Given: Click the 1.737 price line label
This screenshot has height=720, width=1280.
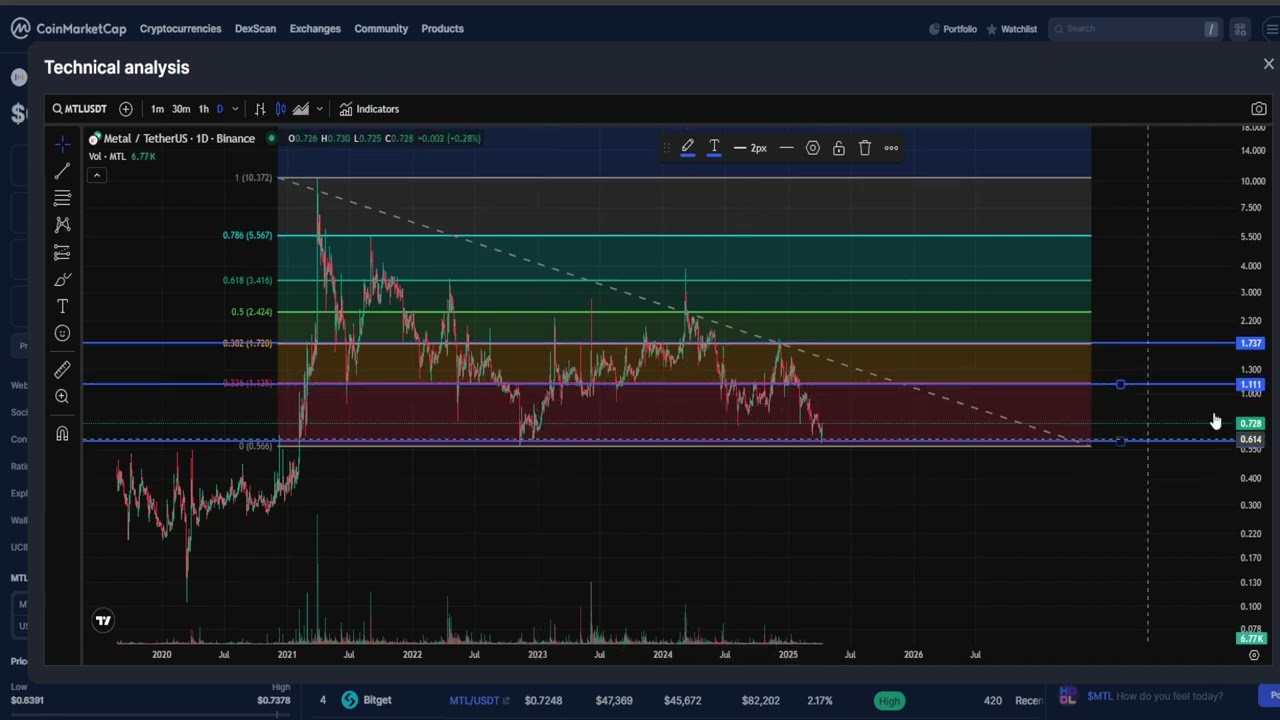Looking at the screenshot, I should tap(1251, 343).
